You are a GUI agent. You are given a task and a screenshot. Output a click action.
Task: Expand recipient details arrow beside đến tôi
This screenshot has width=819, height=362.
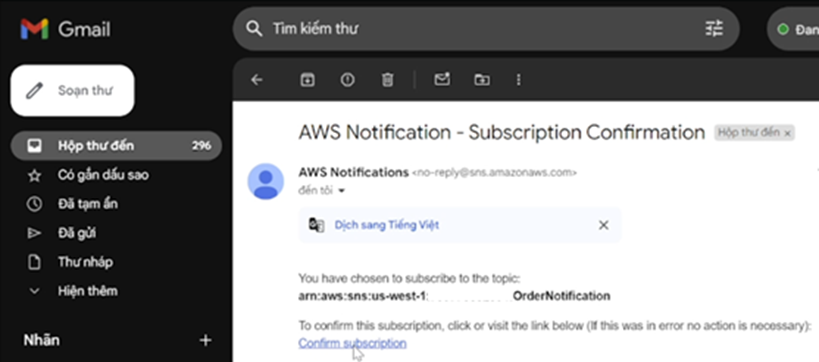pyautogui.click(x=342, y=191)
